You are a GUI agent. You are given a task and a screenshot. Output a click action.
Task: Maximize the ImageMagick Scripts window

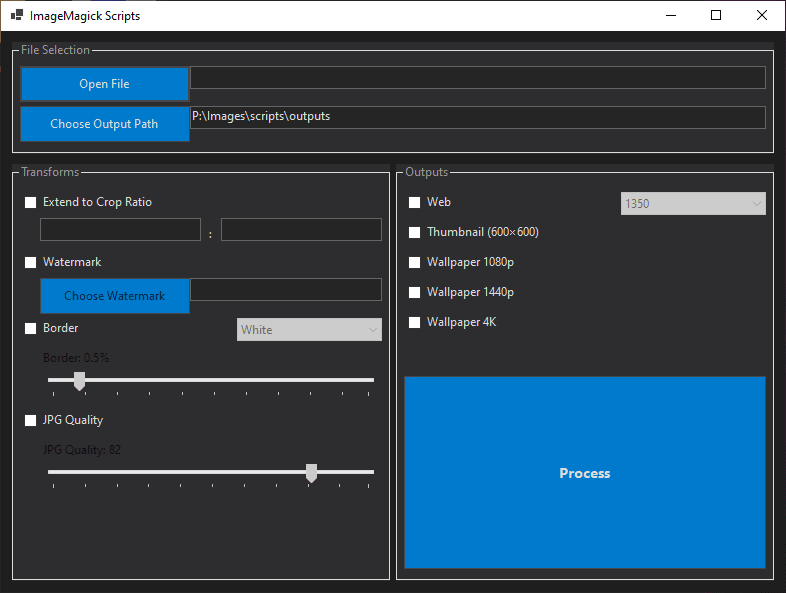(x=716, y=16)
